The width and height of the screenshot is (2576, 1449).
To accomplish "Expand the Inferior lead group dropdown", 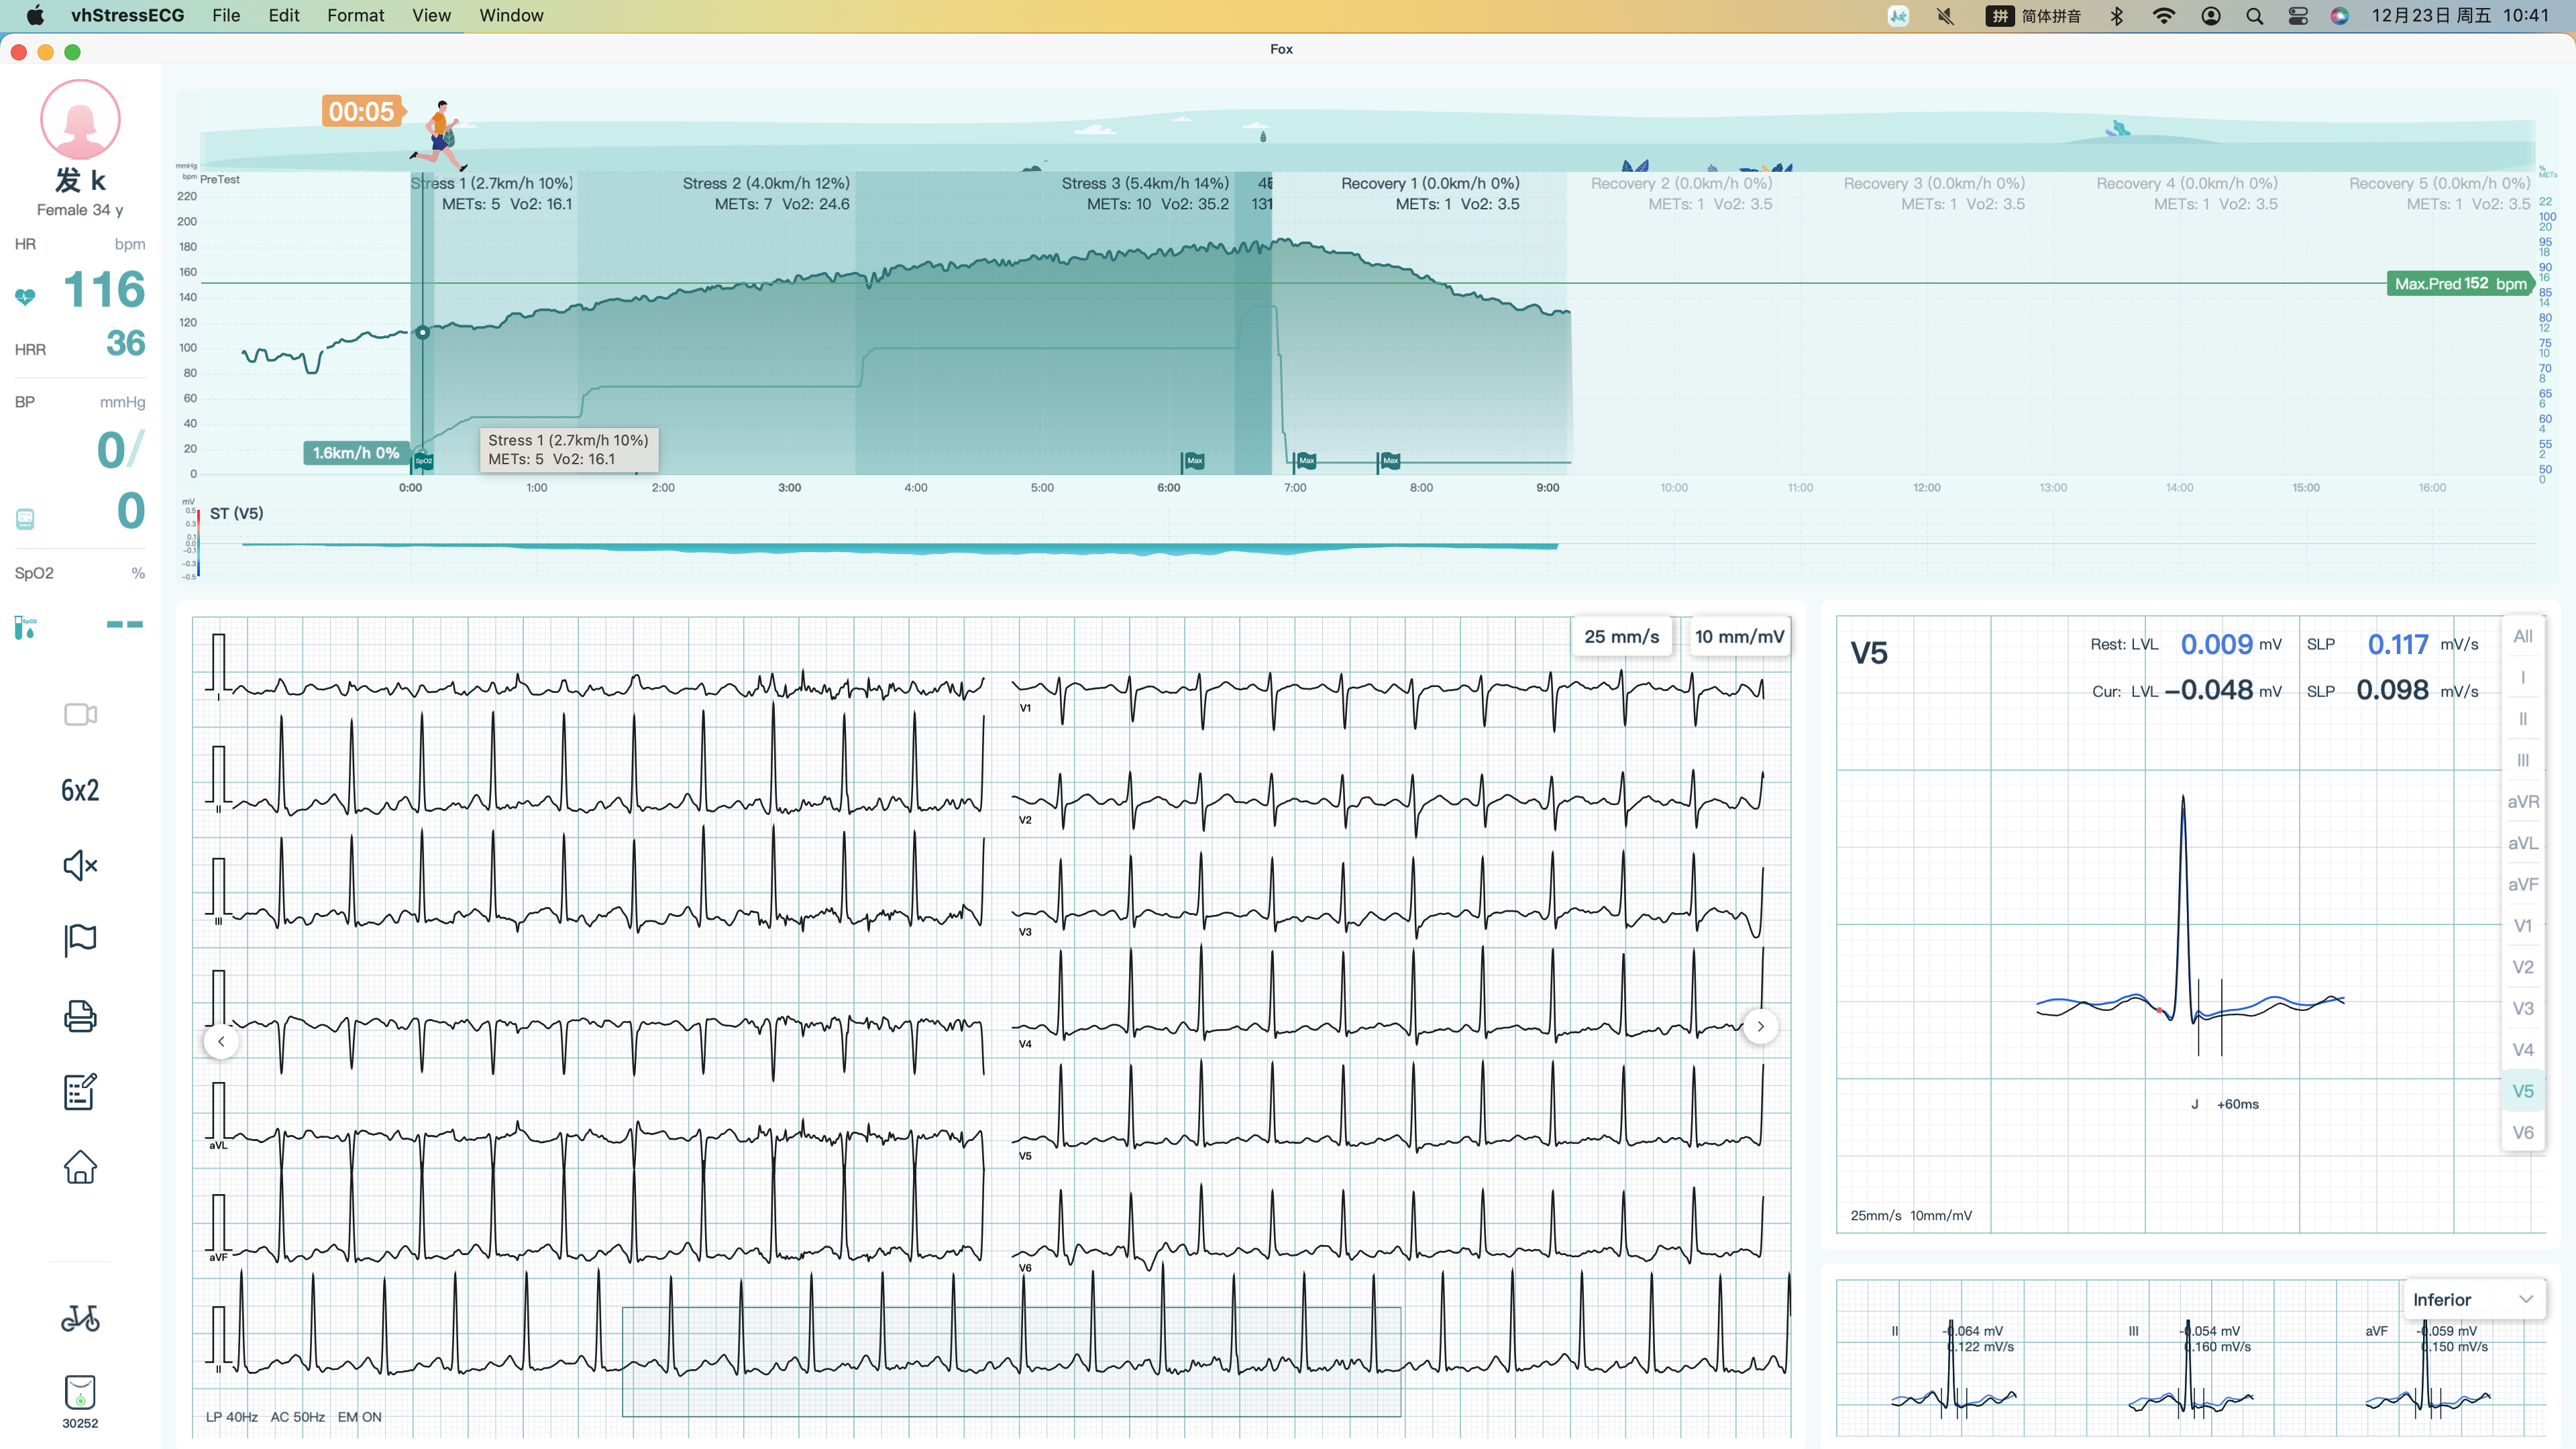I will [x=2472, y=1299].
